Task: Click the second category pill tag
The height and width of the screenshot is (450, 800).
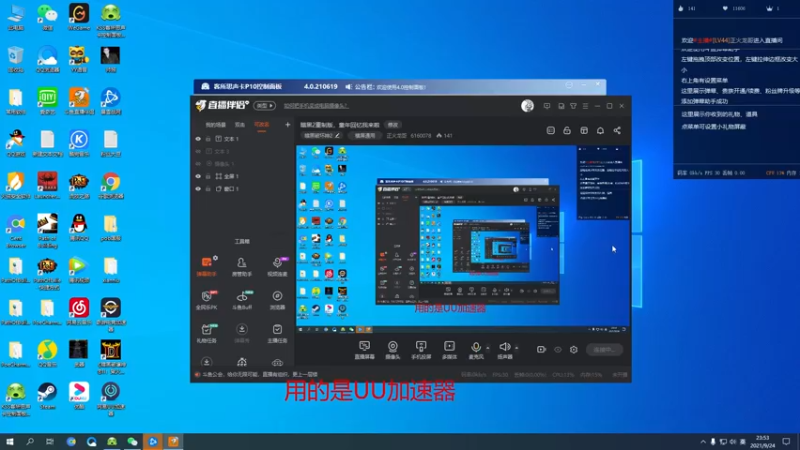Action: pos(365,136)
